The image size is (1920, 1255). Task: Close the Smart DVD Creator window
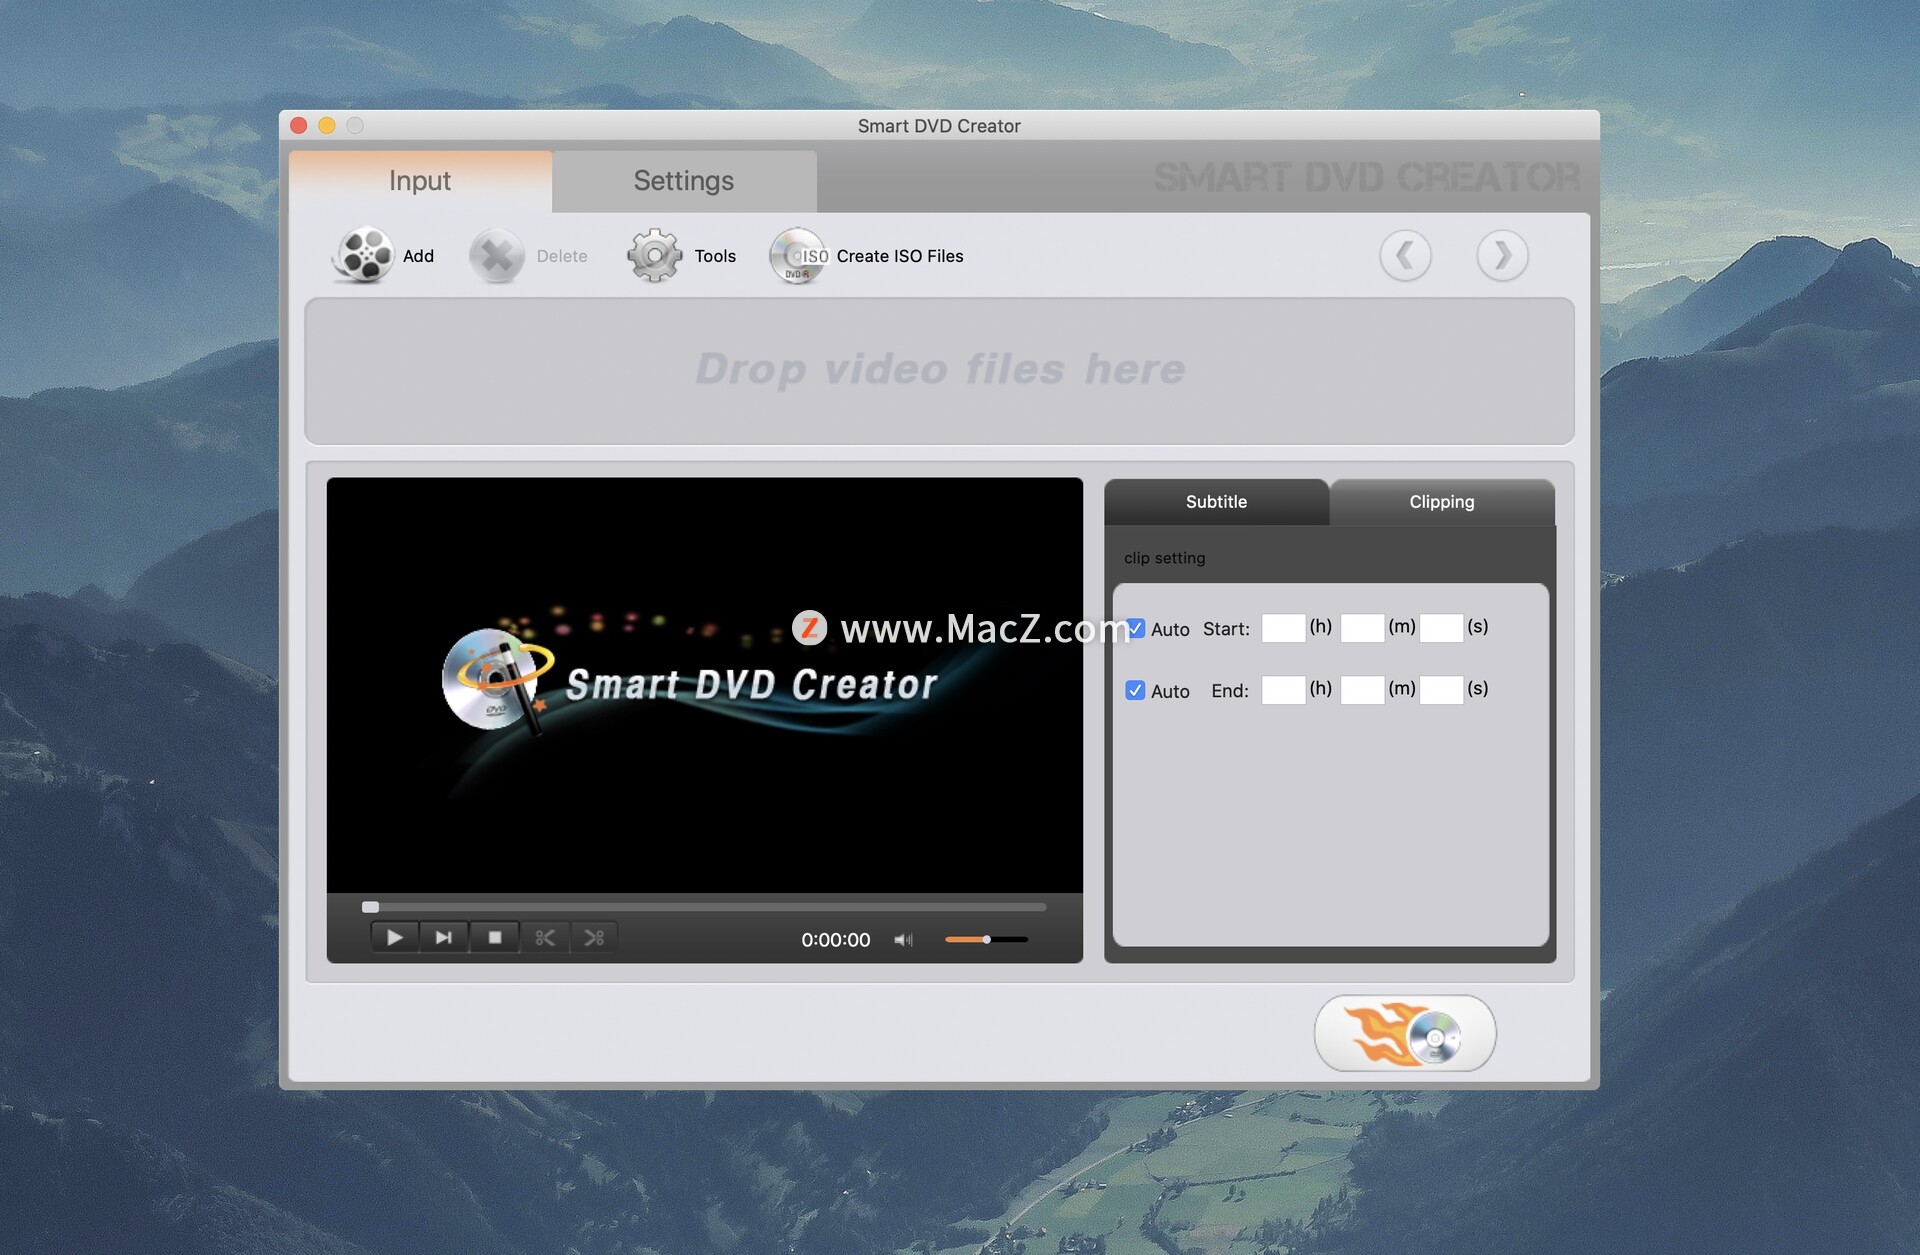click(298, 125)
